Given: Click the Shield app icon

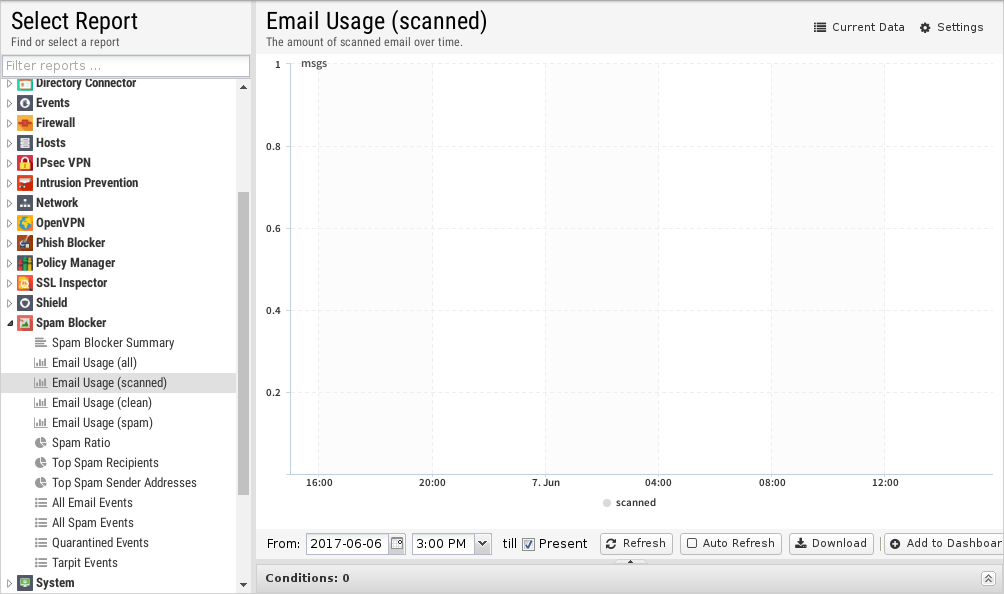Looking at the screenshot, I should pos(25,303).
